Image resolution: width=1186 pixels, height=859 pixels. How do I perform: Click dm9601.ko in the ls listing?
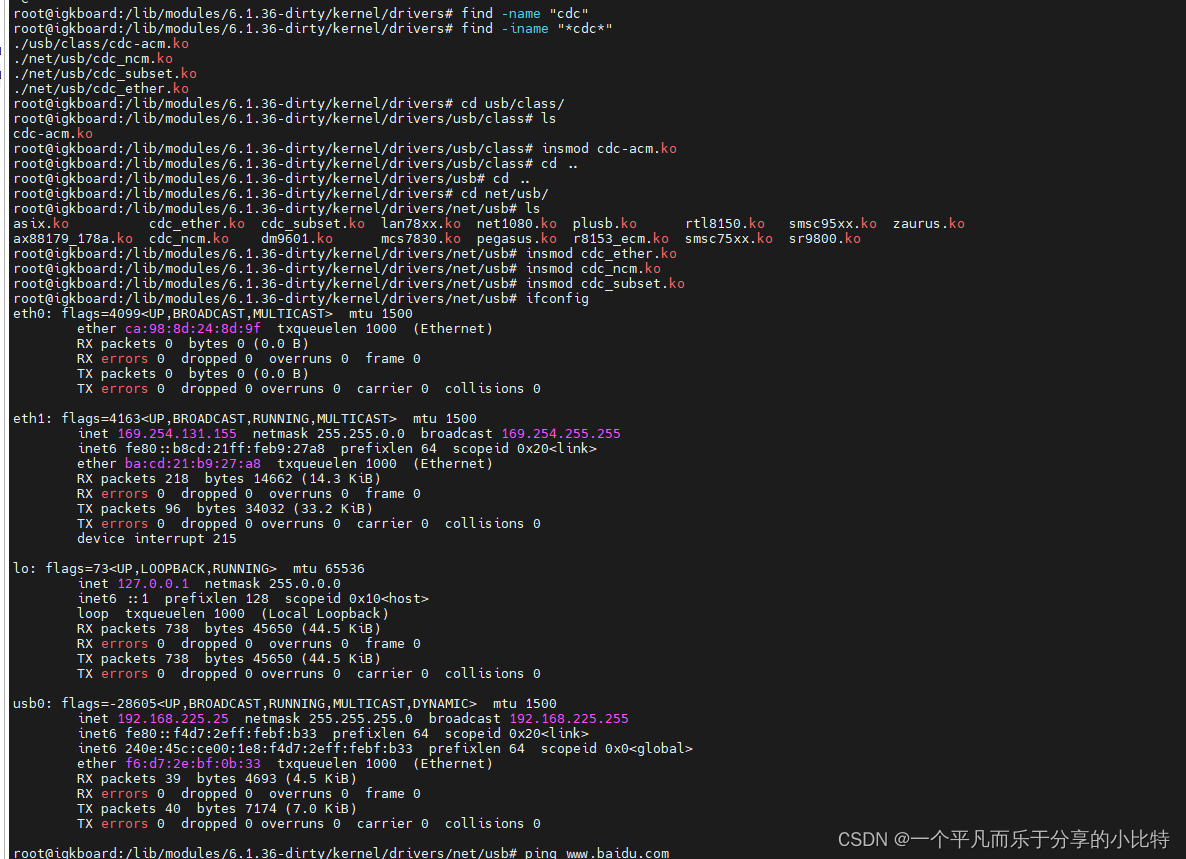(x=296, y=239)
